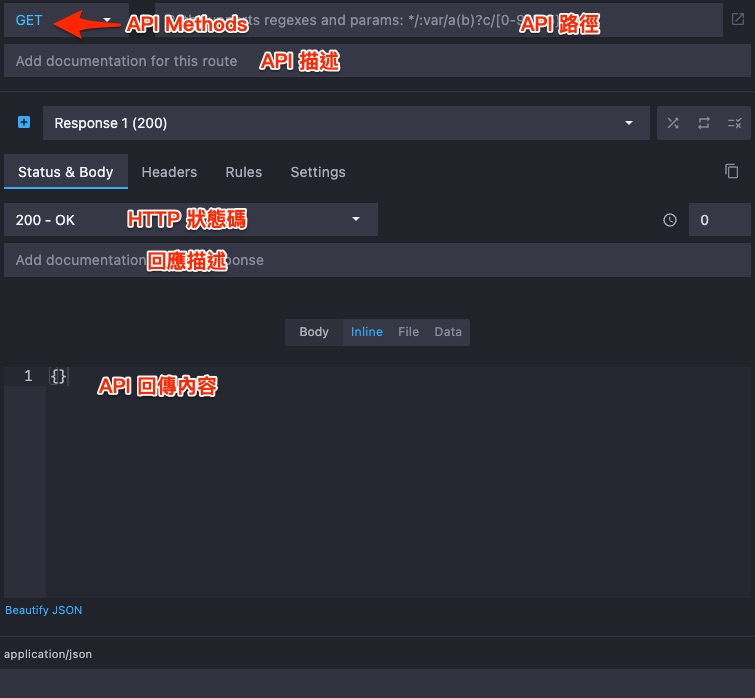Select the Data body type
755x698 pixels.
(x=448, y=332)
